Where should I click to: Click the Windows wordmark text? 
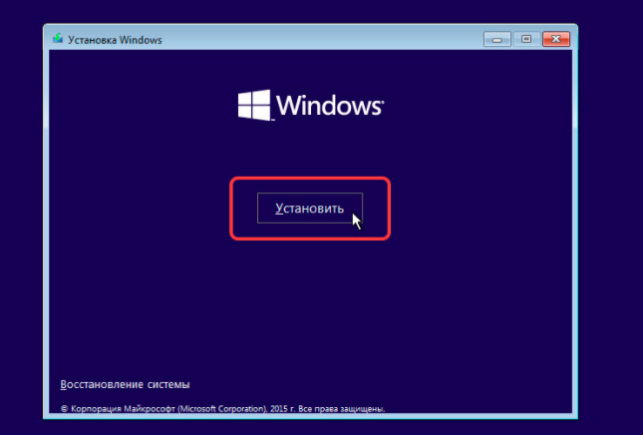pos(329,105)
